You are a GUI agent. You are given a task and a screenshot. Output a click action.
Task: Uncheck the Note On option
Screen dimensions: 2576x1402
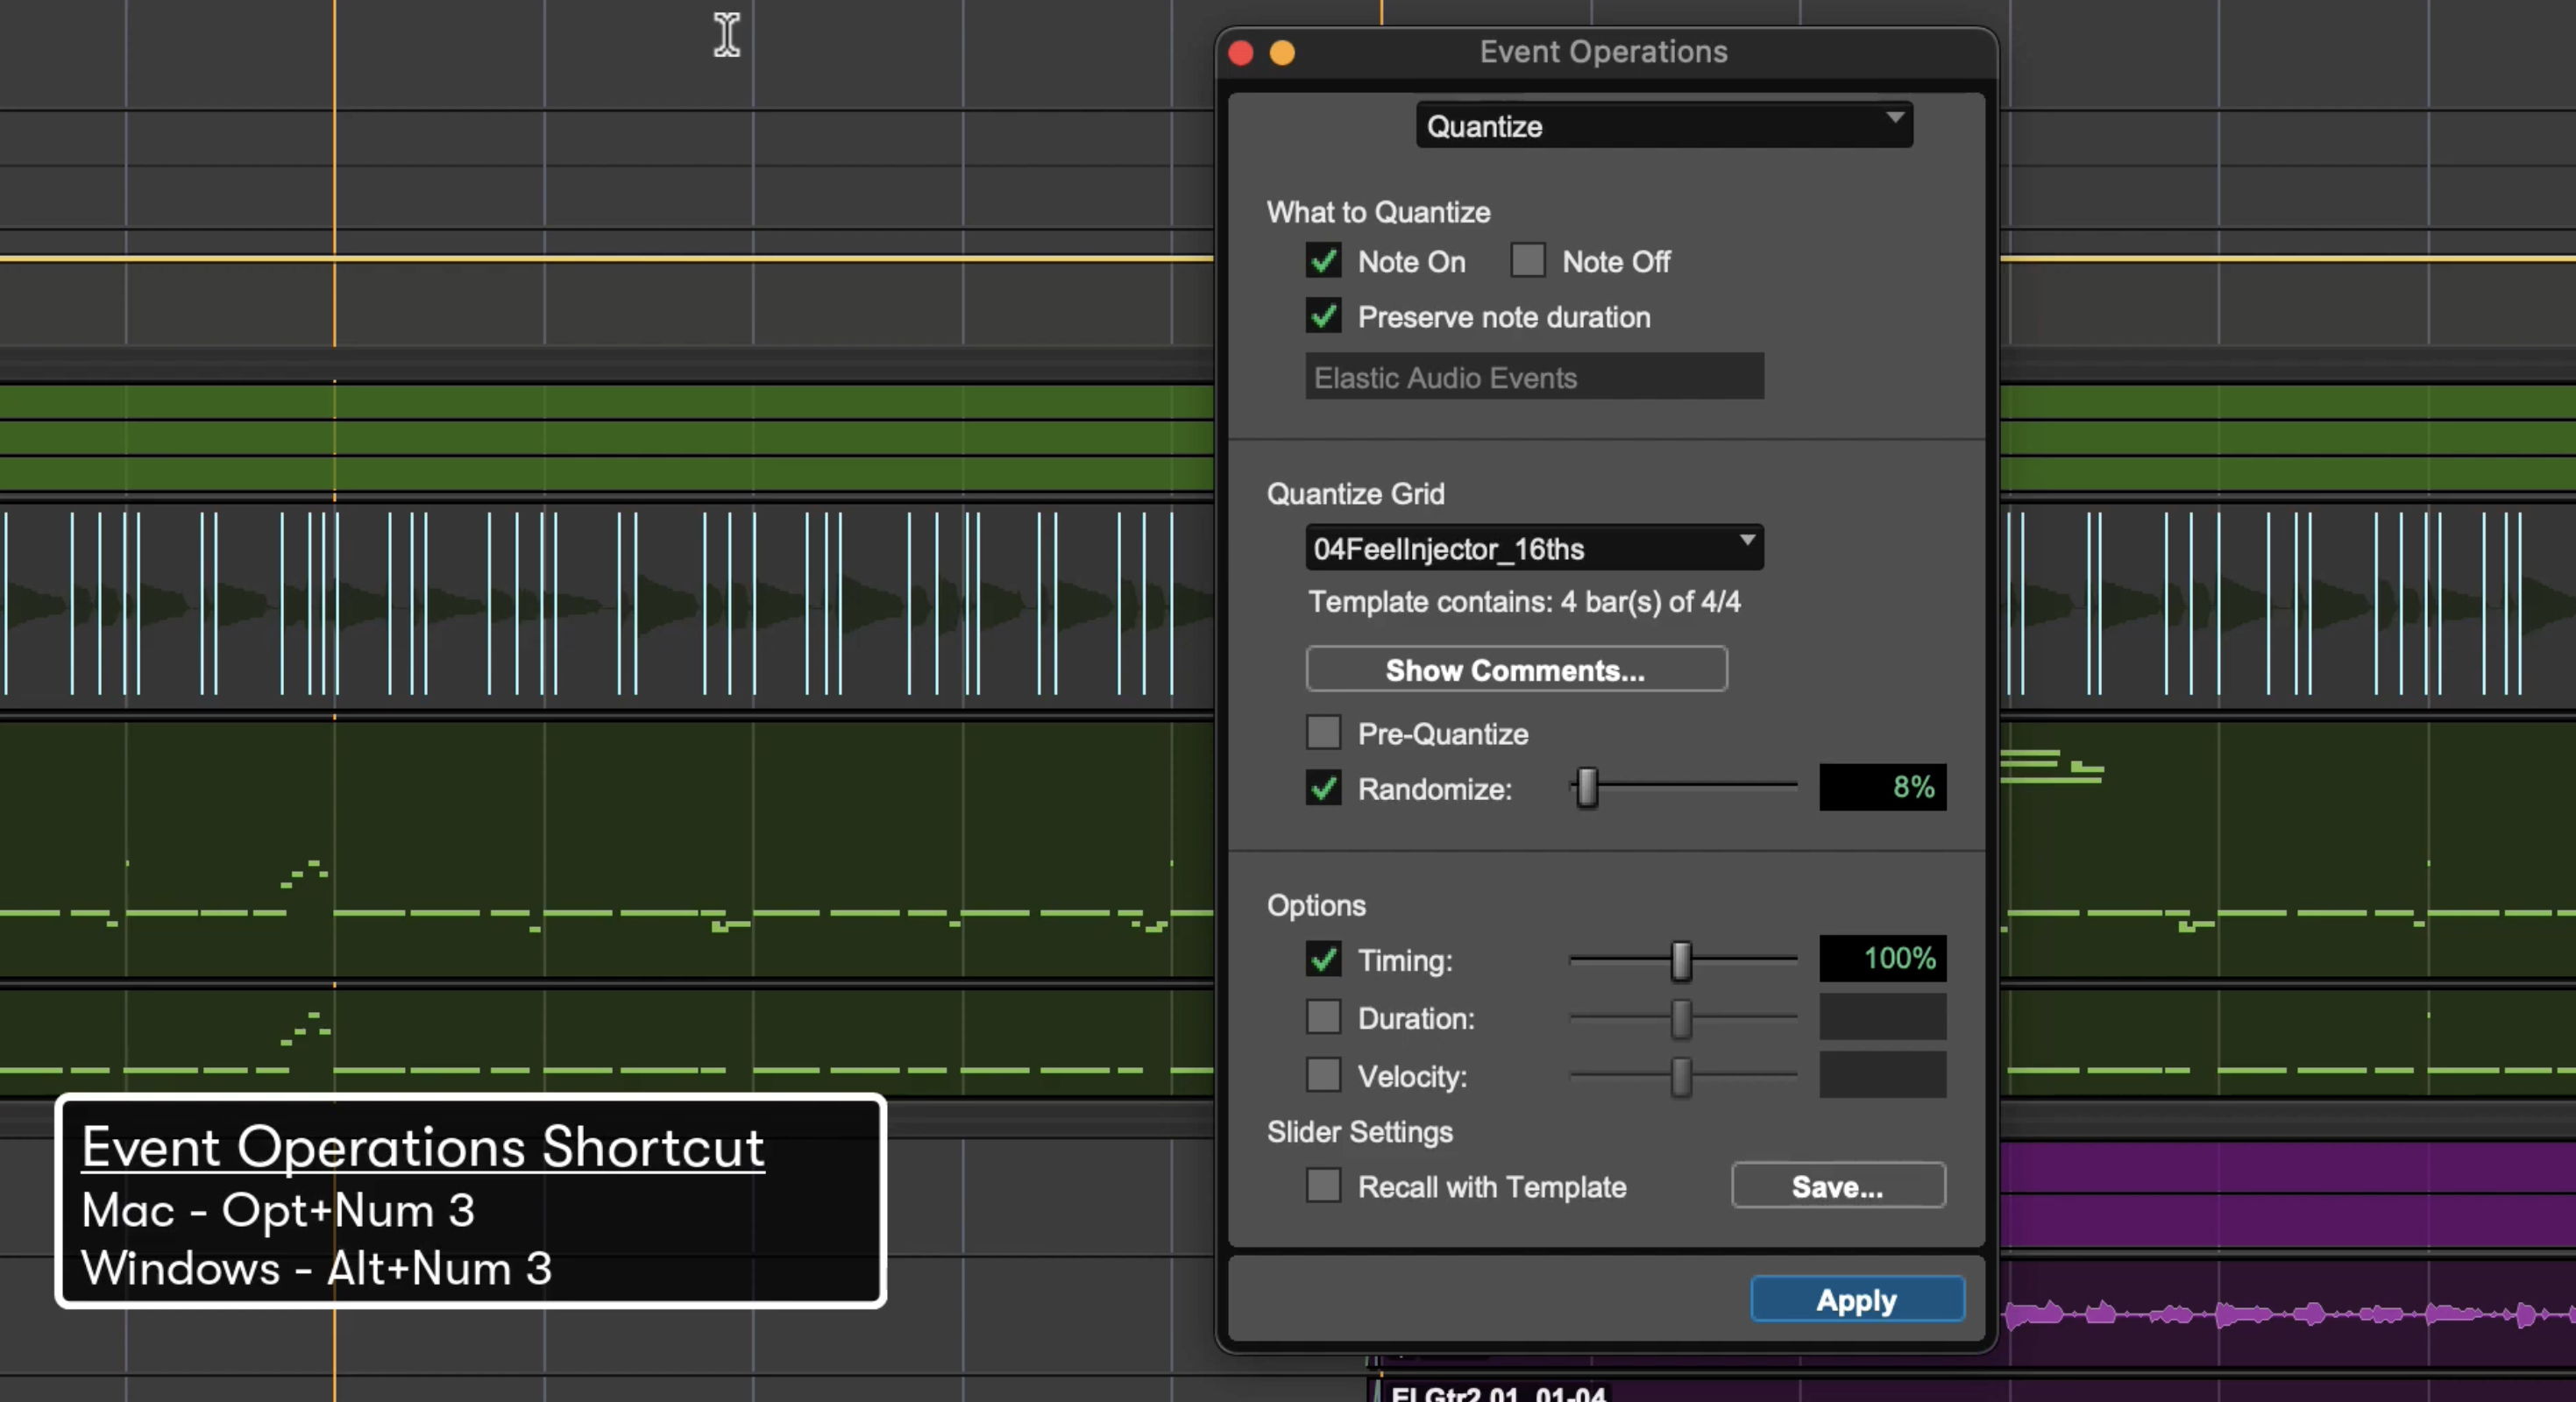pos(1323,260)
